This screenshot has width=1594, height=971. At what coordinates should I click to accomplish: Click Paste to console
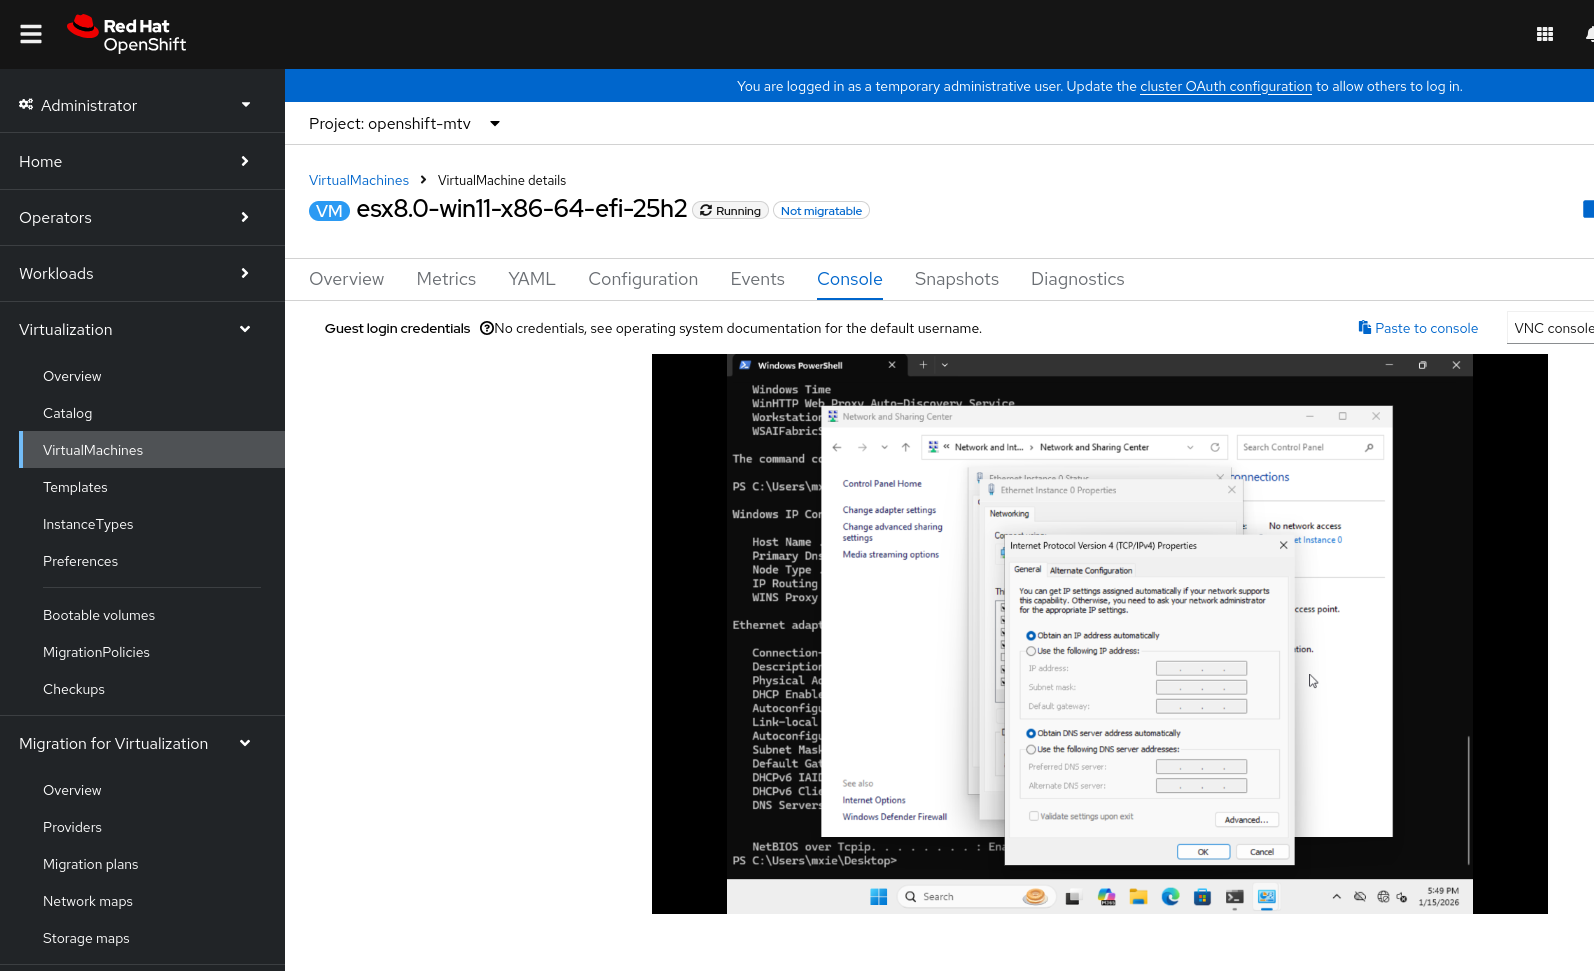(x=1418, y=328)
